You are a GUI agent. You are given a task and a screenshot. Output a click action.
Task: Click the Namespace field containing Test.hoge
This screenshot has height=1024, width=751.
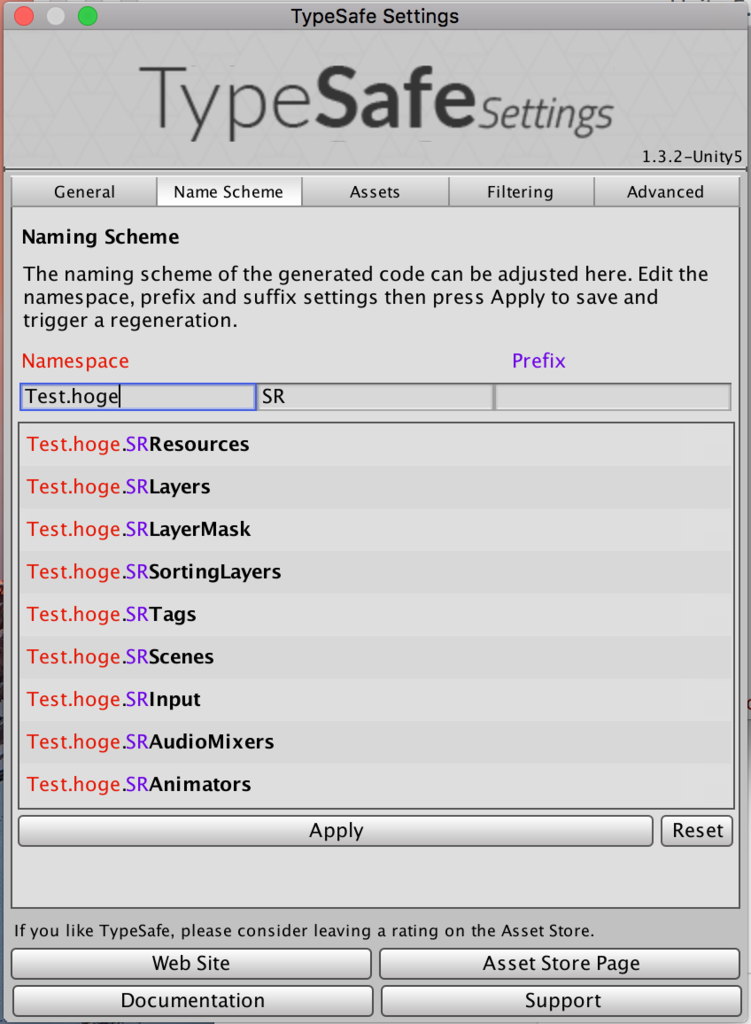tap(138, 396)
